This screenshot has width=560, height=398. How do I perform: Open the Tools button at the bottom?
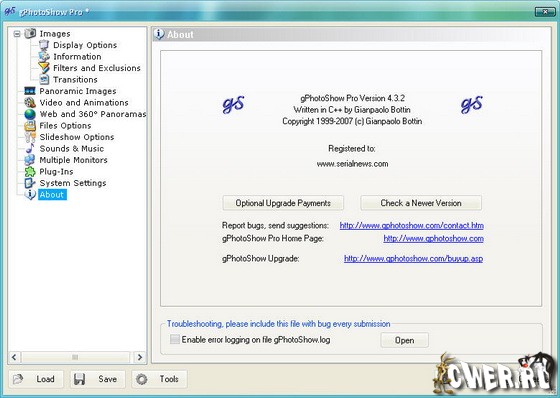point(159,379)
